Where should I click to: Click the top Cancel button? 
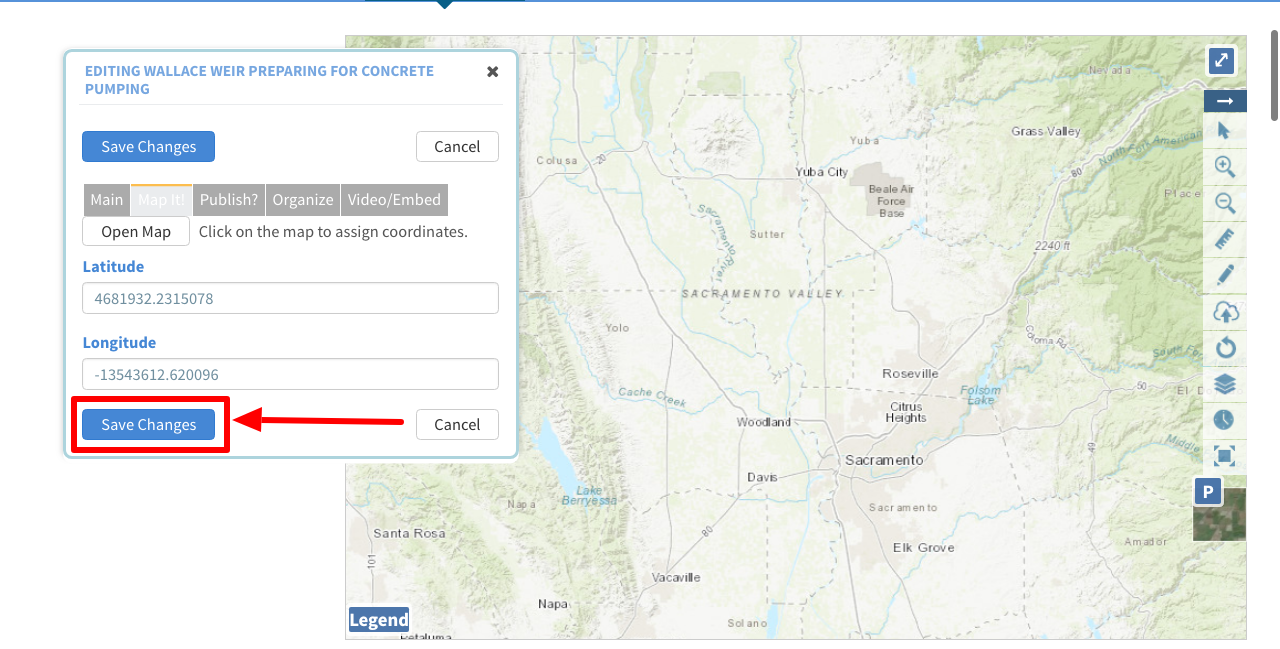pos(457,147)
